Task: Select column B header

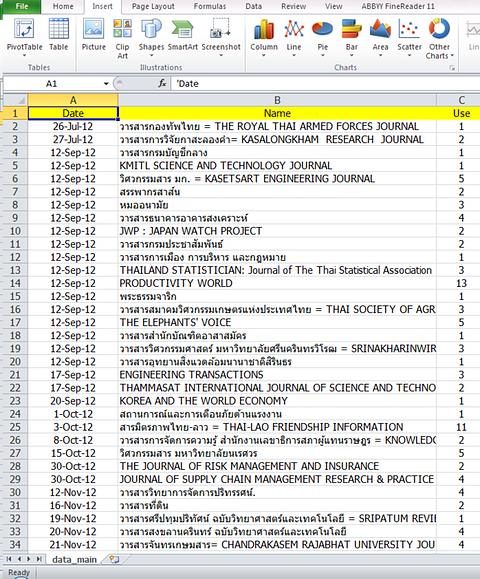Action: (x=277, y=100)
